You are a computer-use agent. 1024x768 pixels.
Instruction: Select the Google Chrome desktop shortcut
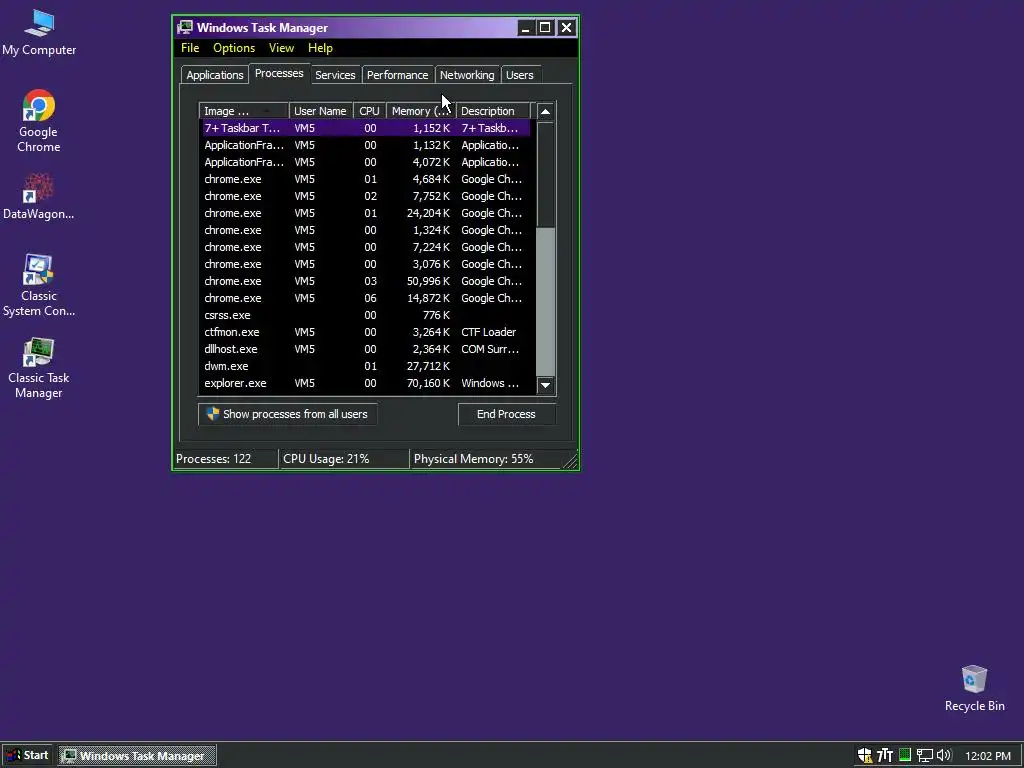pyautogui.click(x=39, y=121)
